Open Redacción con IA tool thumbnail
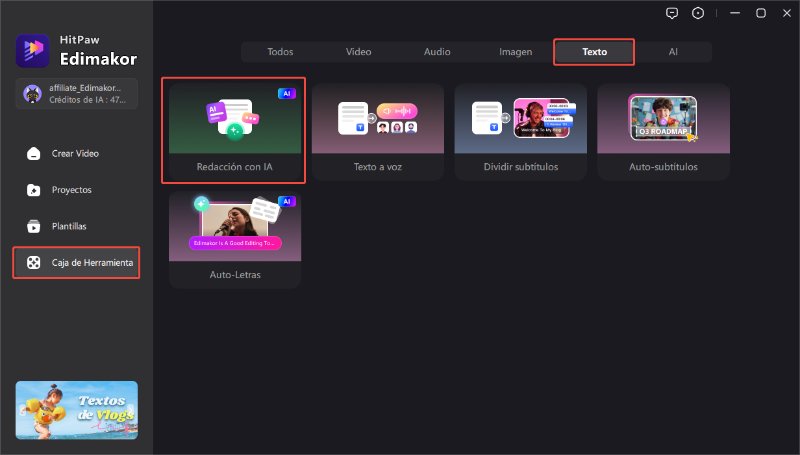 click(235, 119)
